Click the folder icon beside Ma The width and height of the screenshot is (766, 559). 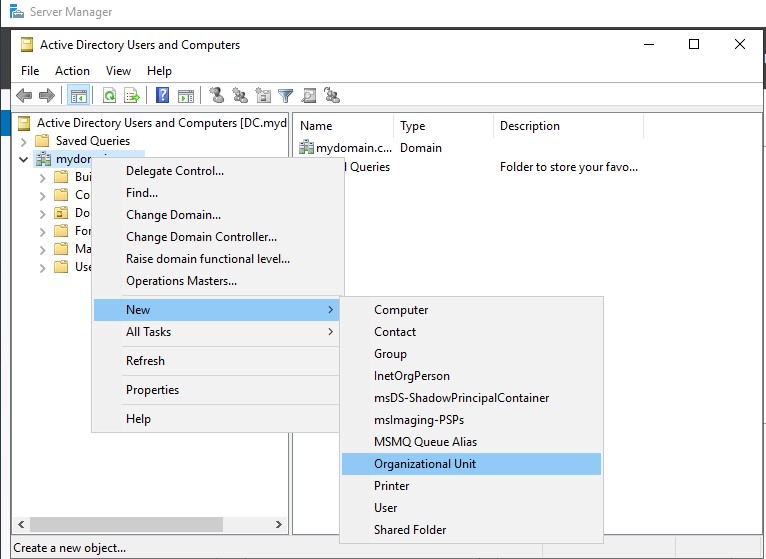pyautogui.click(x=61, y=249)
